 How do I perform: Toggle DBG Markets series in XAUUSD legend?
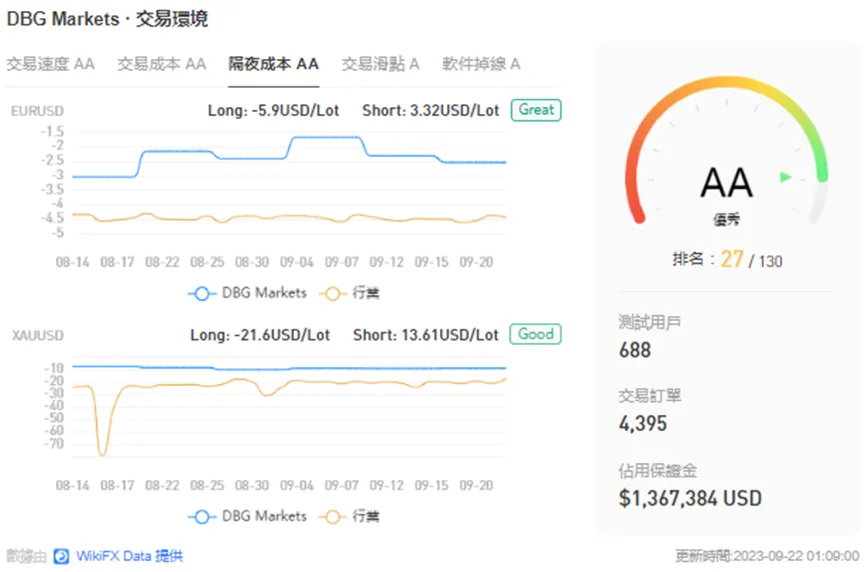point(247,516)
